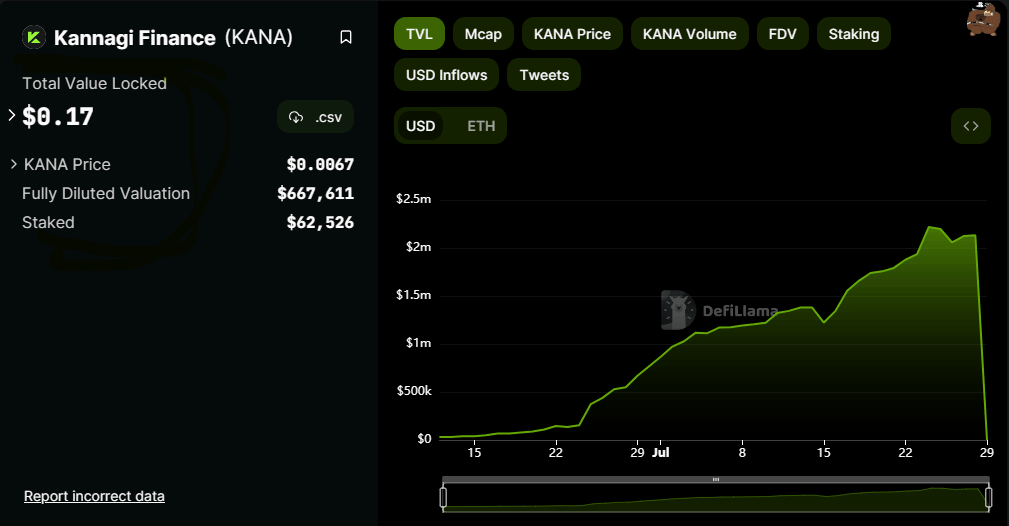Download the .csv data file

pyautogui.click(x=315, y=117)
